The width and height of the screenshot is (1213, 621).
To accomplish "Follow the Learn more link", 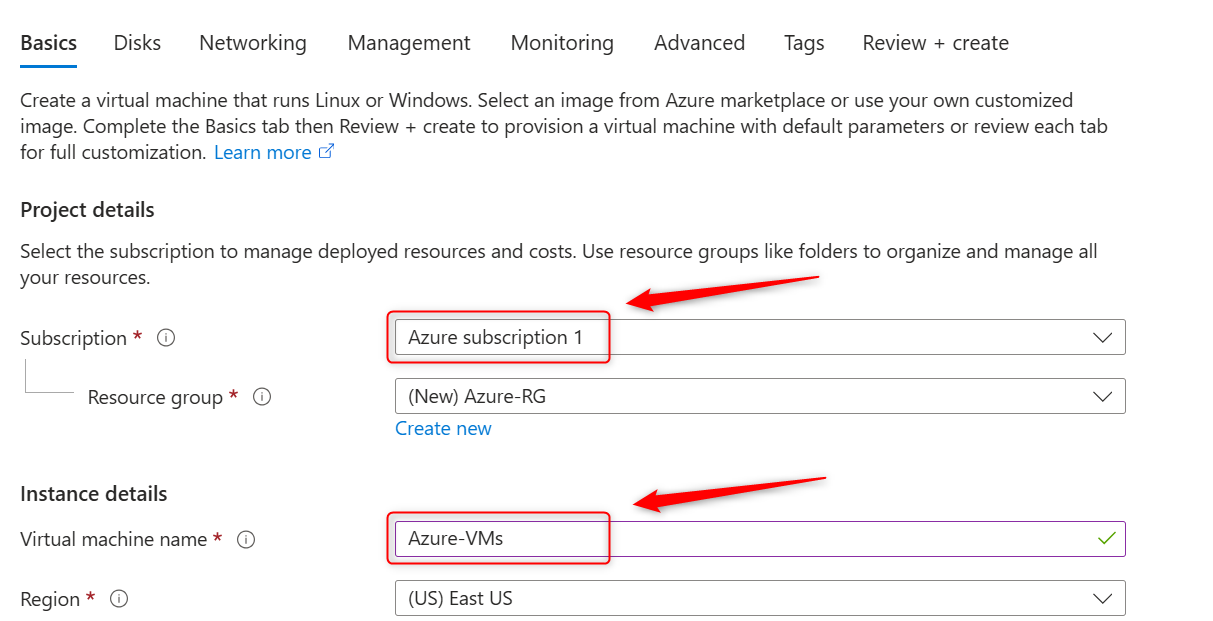I will pos(262,152).
